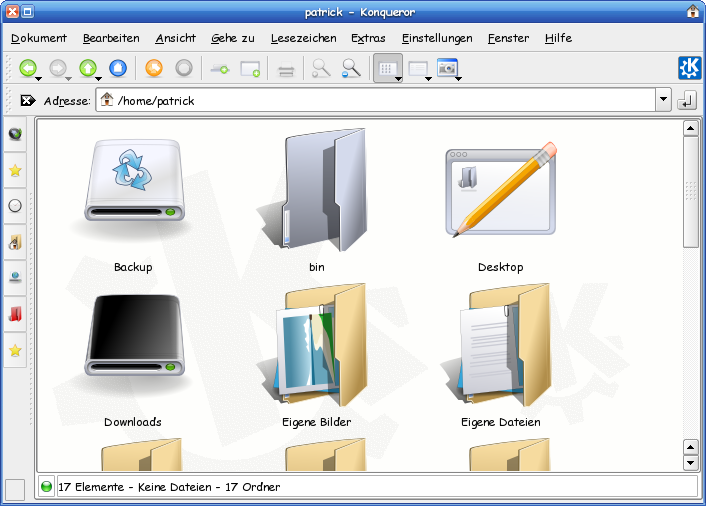Open the address bar history dropdown

pyautogui.click(x=663, y=100)
